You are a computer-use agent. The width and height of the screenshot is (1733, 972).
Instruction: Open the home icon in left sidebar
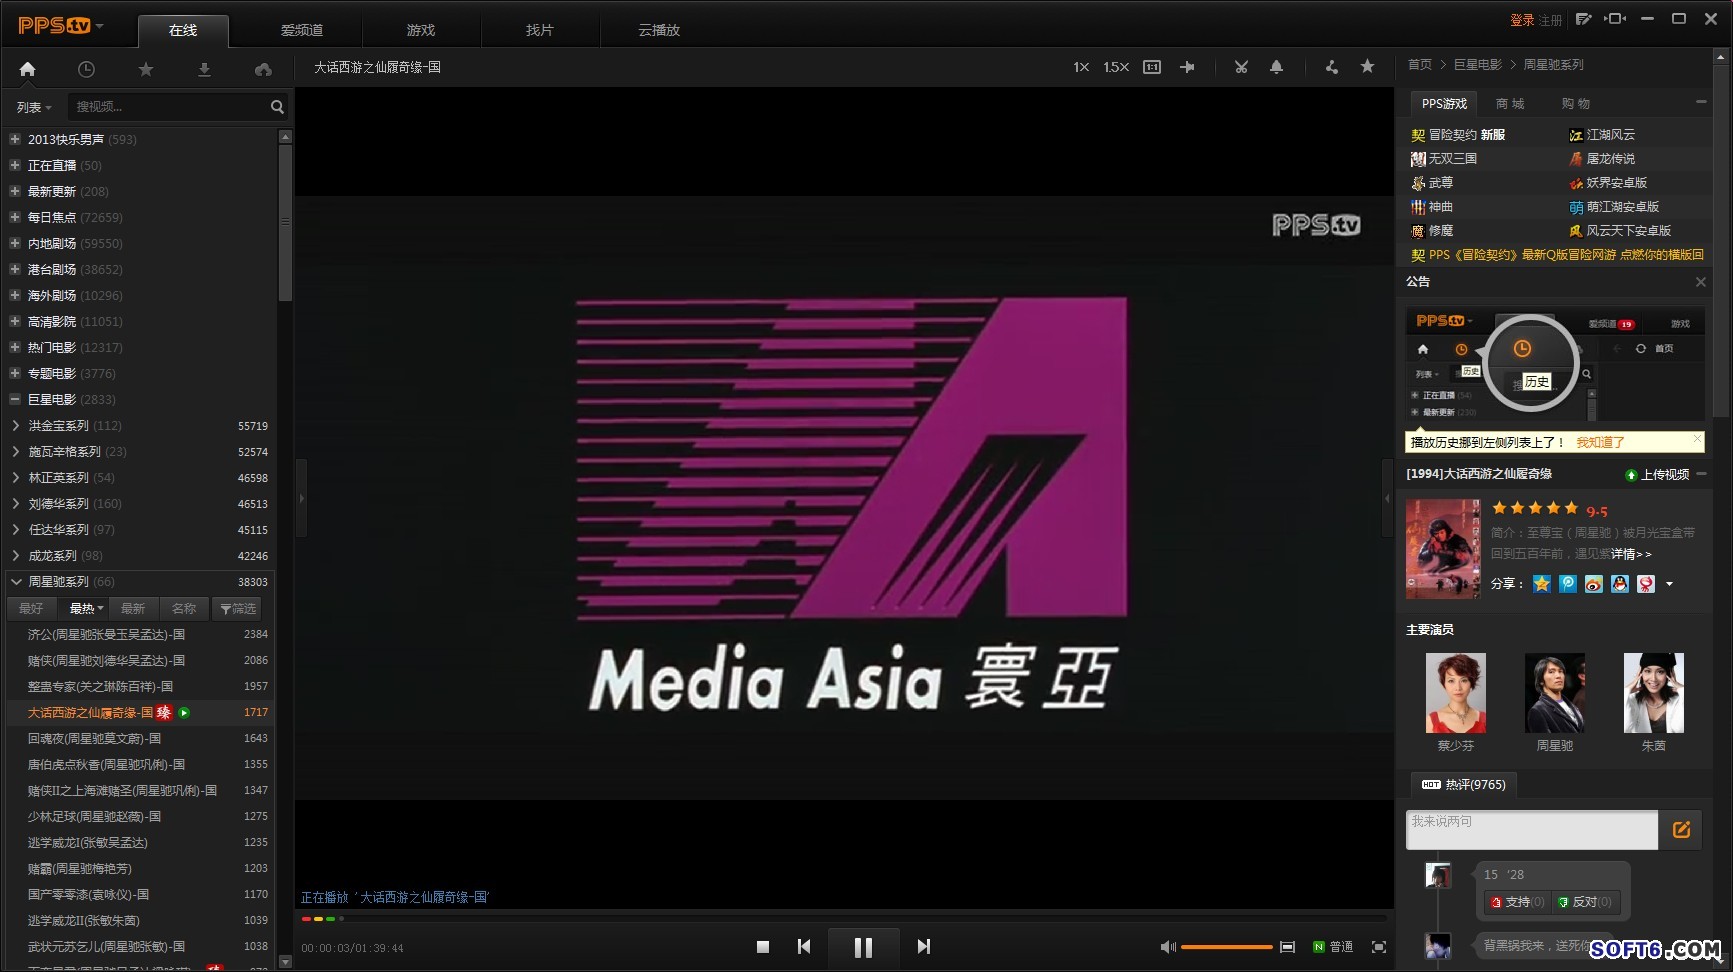pos(27,69)
